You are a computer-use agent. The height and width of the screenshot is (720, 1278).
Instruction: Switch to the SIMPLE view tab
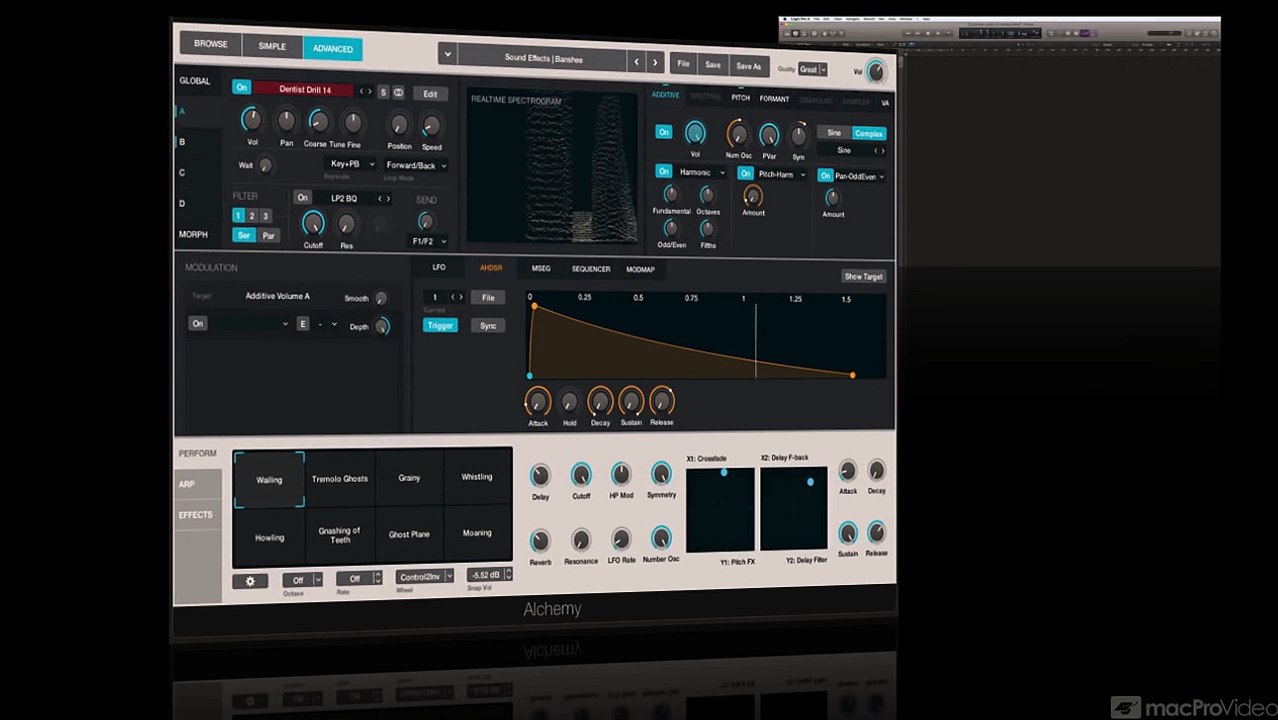click(x=272, y=46)
